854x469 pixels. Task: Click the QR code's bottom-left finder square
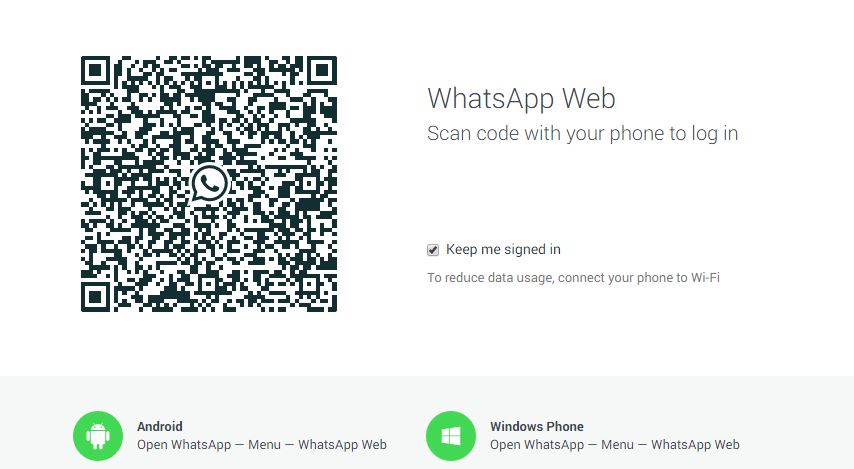[x=96, y=297]
